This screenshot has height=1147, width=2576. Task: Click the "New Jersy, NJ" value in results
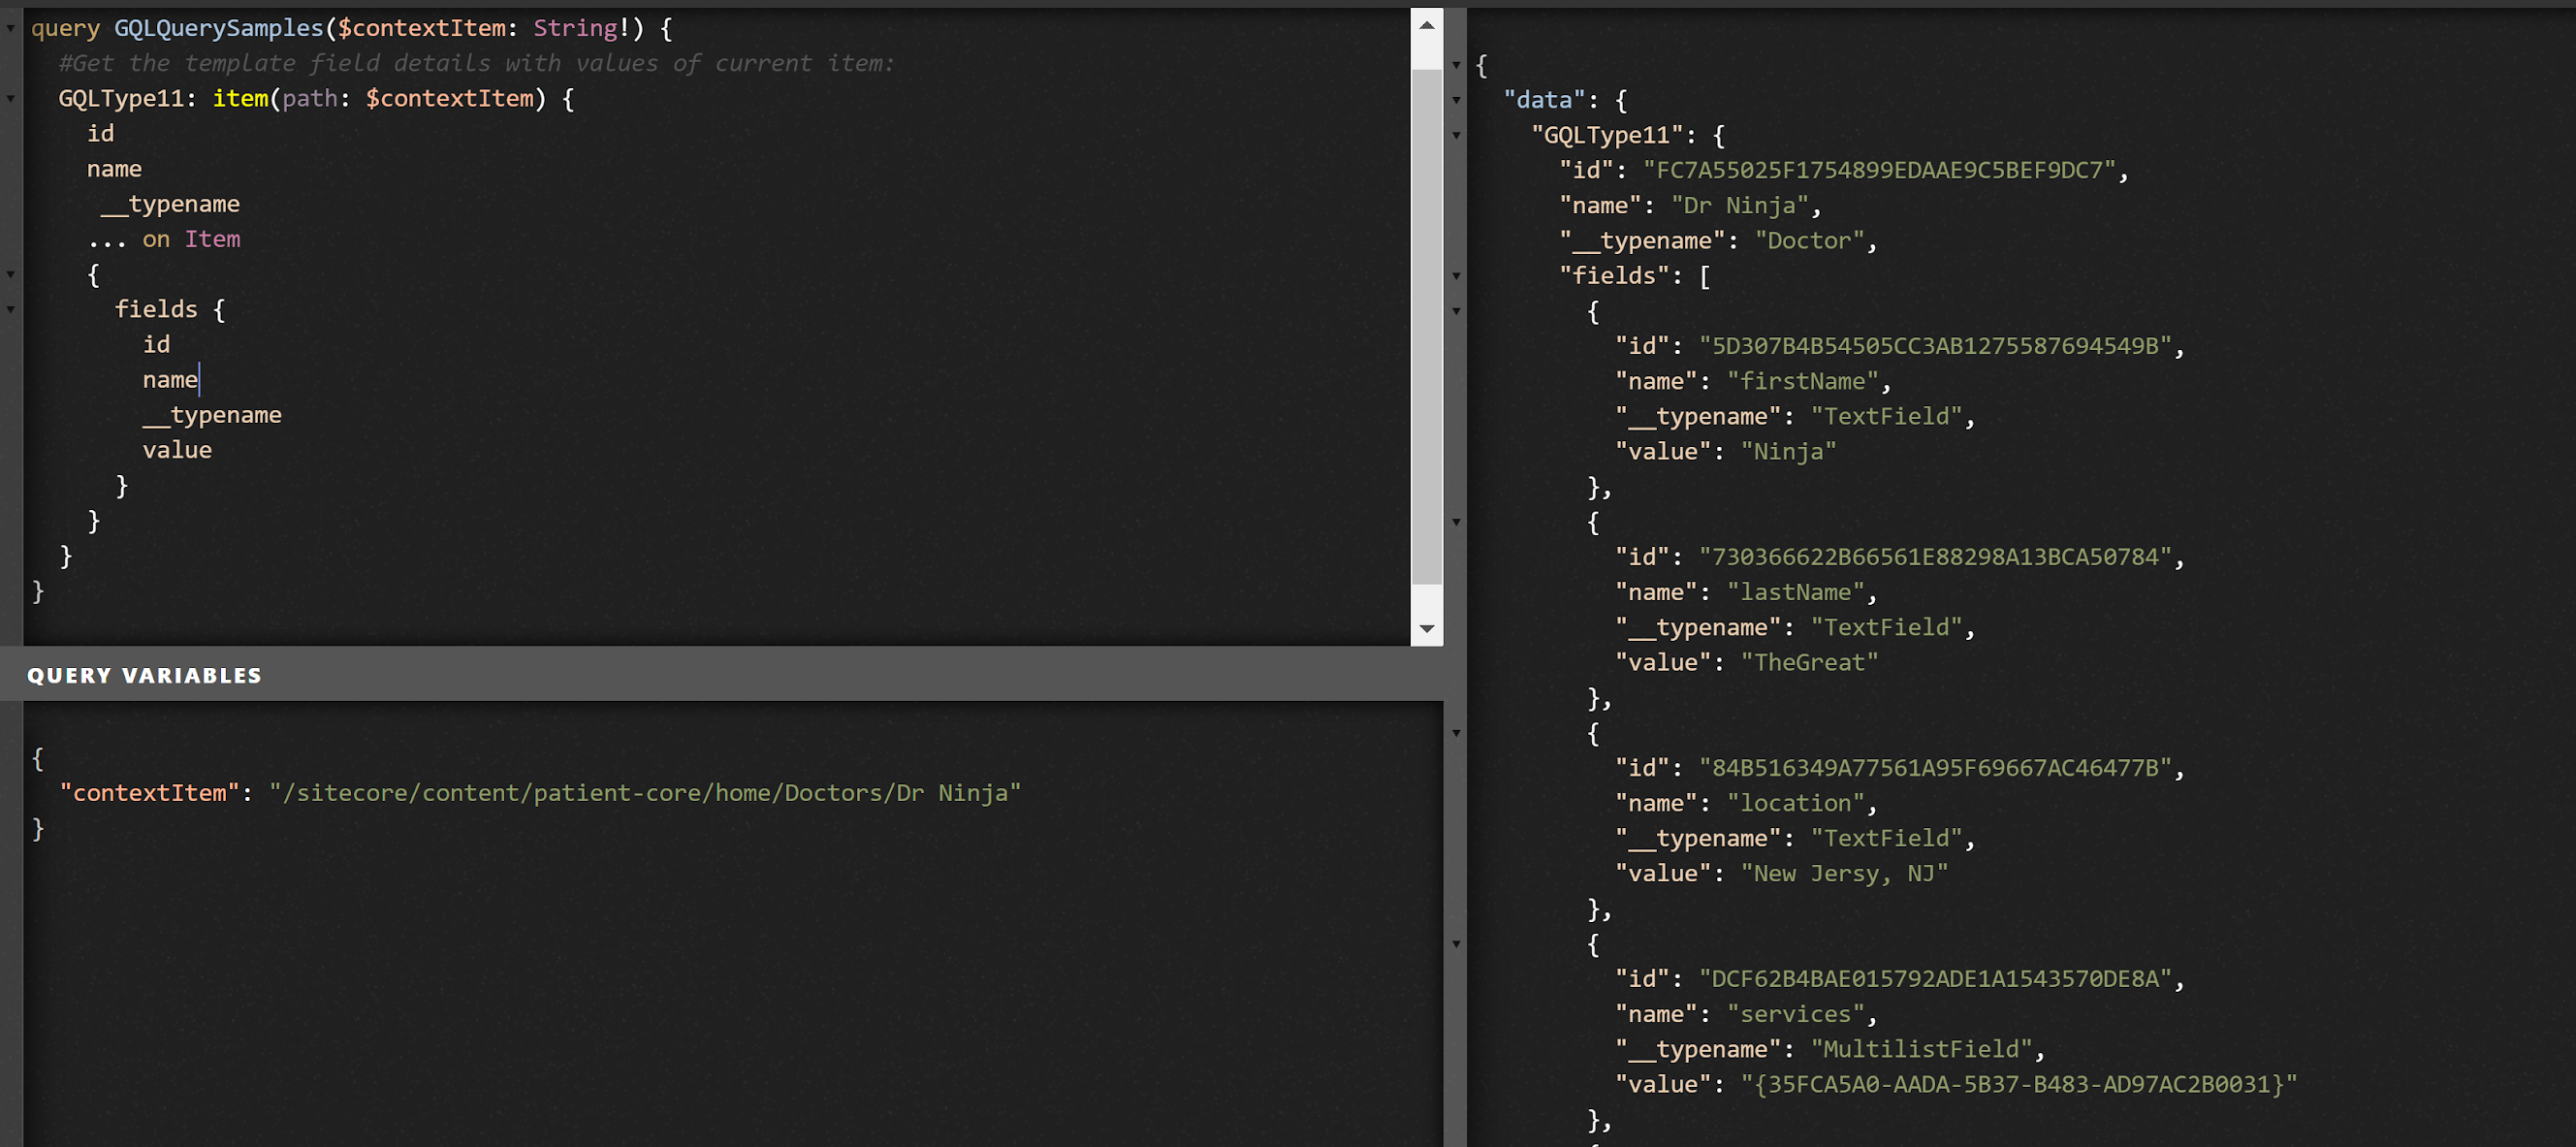(1845, 873)
